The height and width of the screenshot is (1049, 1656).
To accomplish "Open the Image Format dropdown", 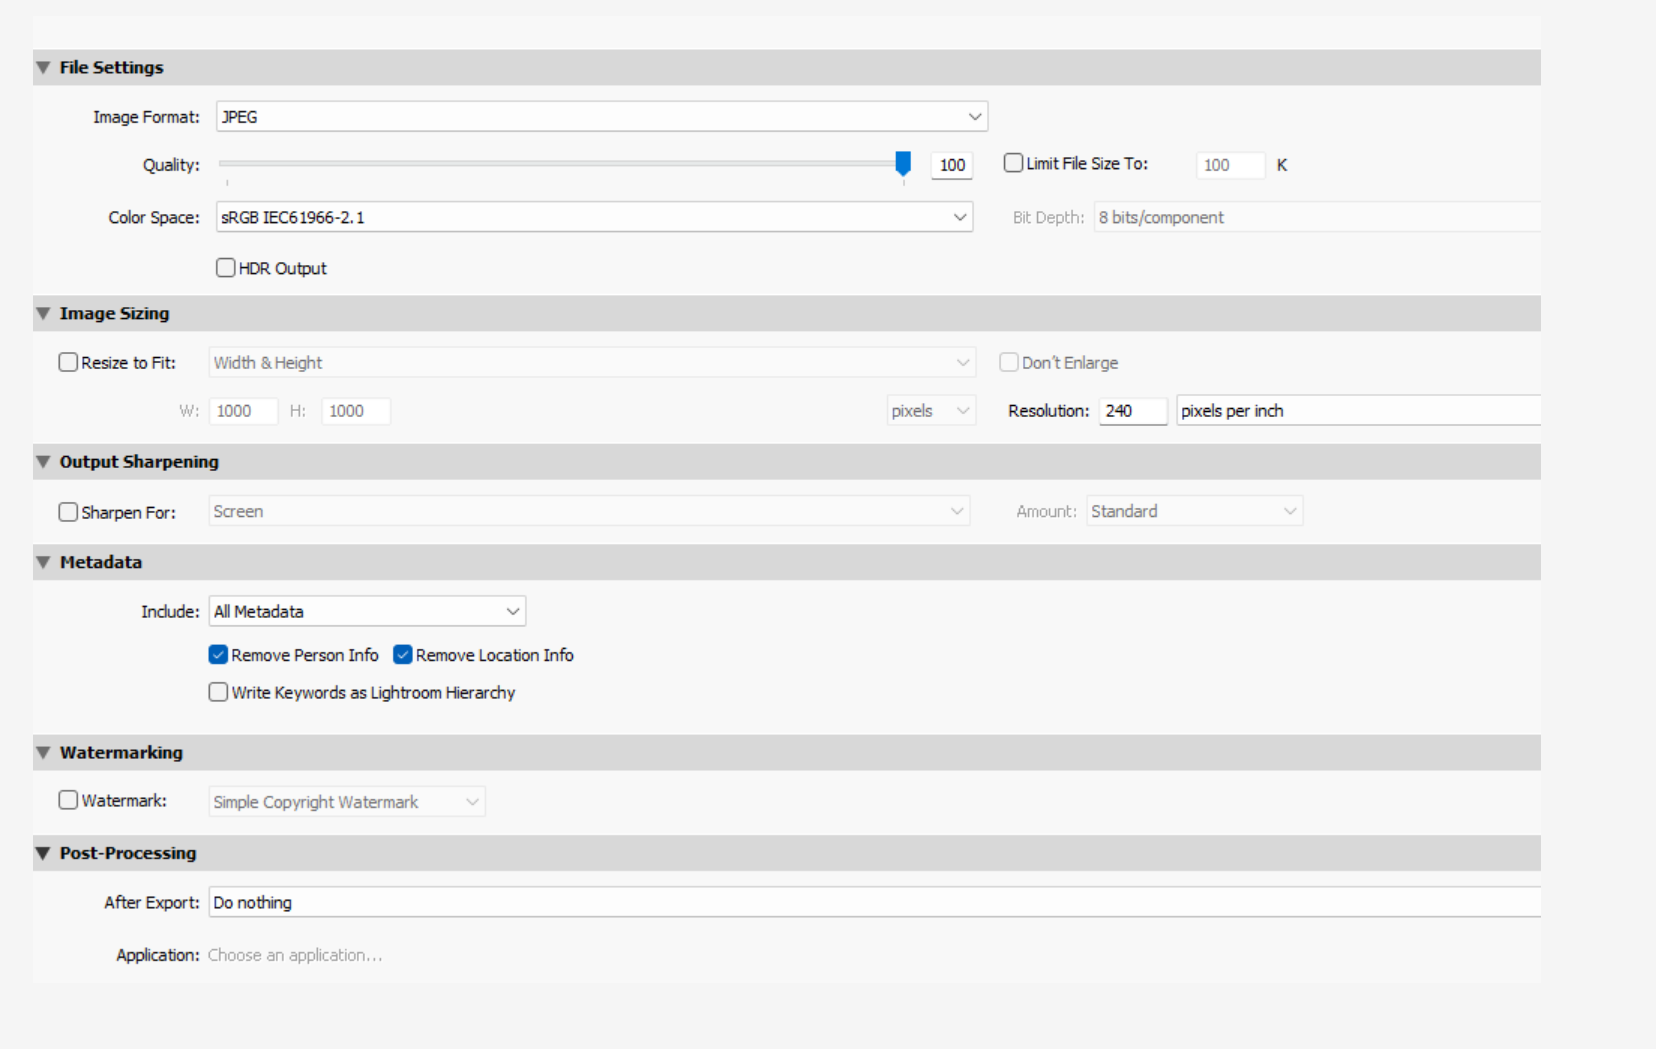I will click(x=601, y=117).
